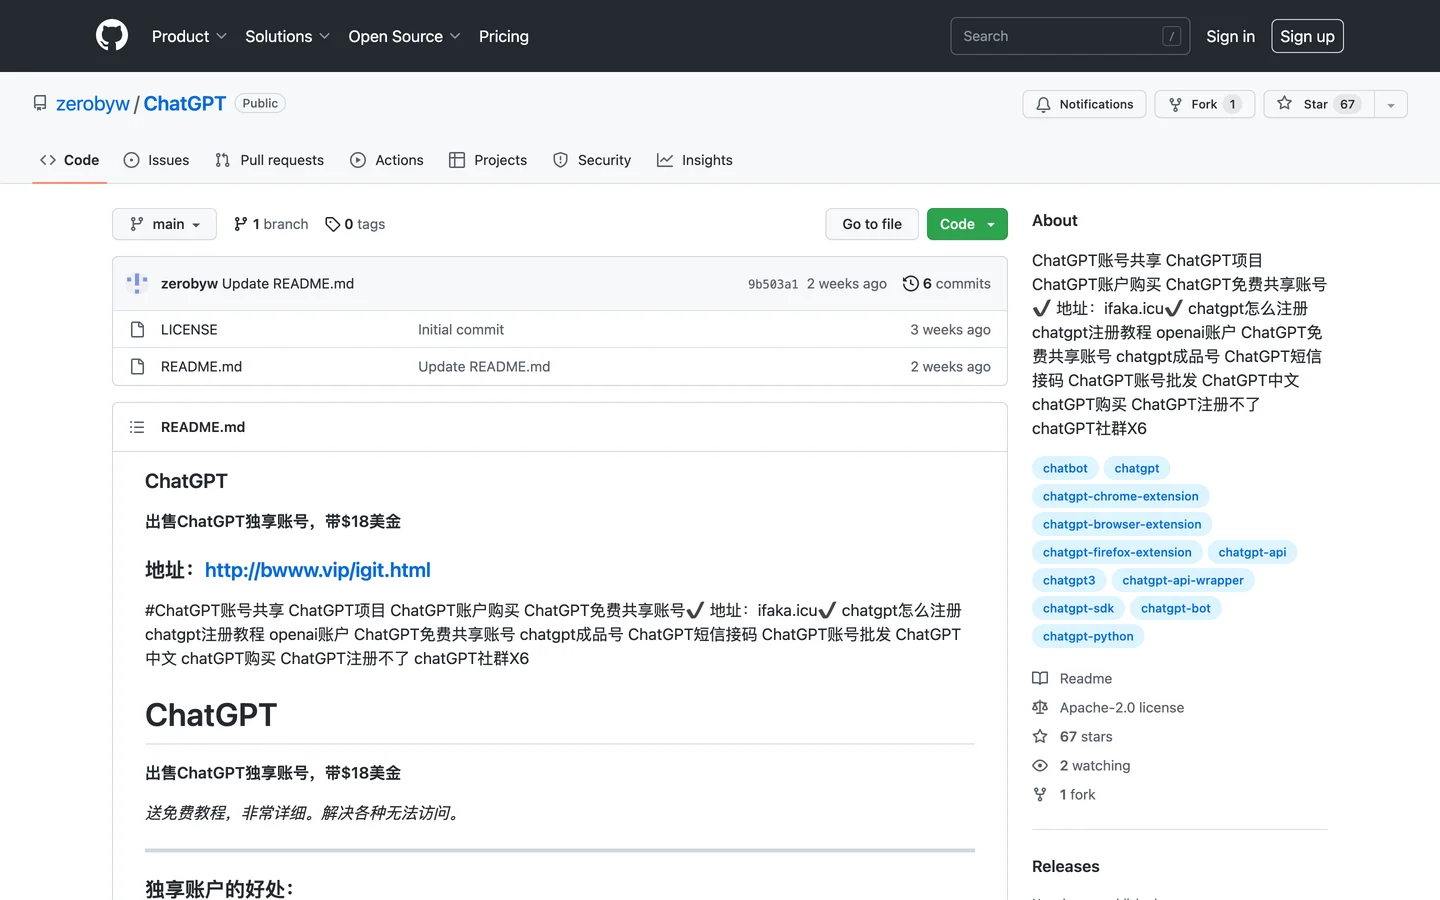1440x900 pixels.
Task: View the 2 watching link
Action: 1081,765
